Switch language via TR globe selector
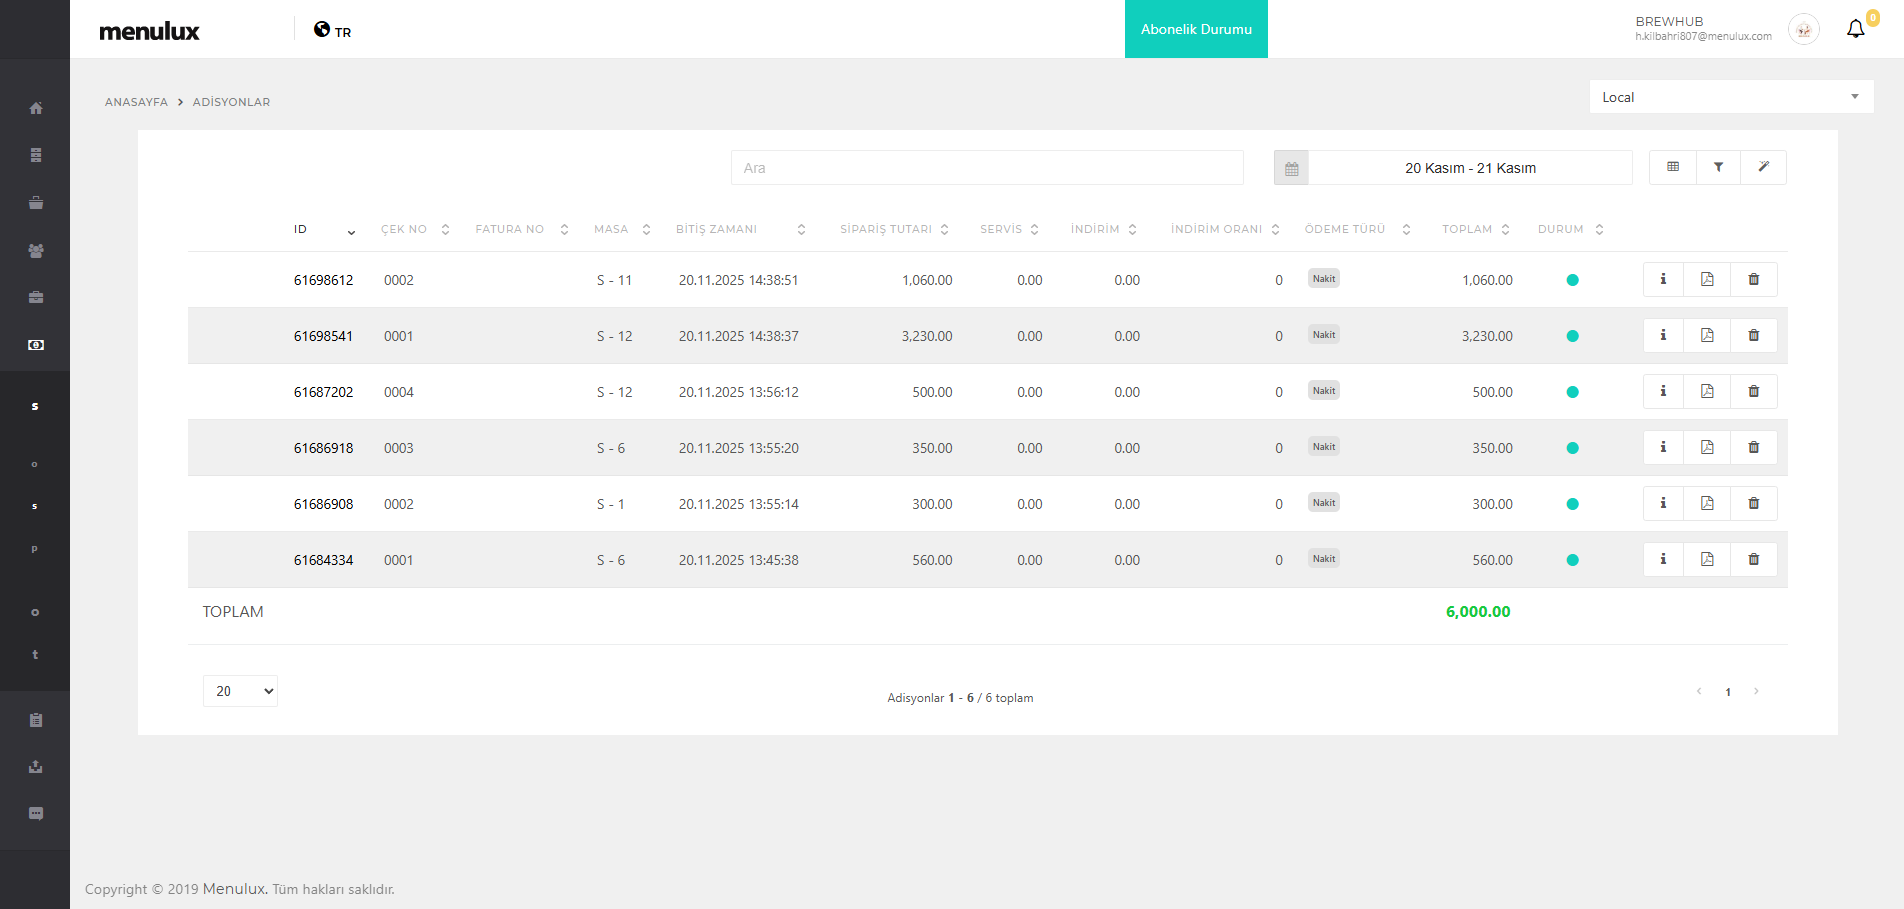Viewport: 1904px width, 909px height. (x=333, y=31)
